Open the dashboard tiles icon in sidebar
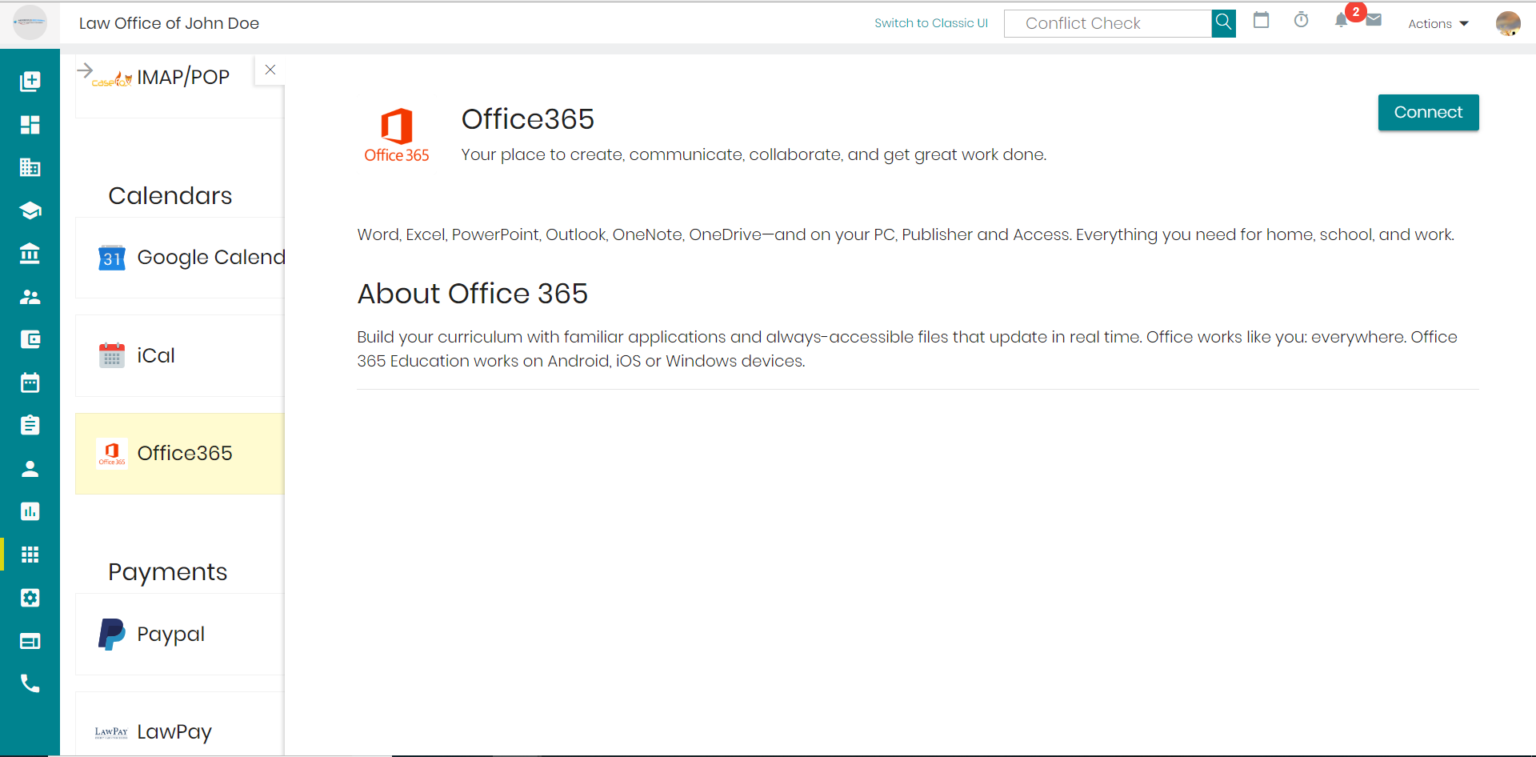 30,125
